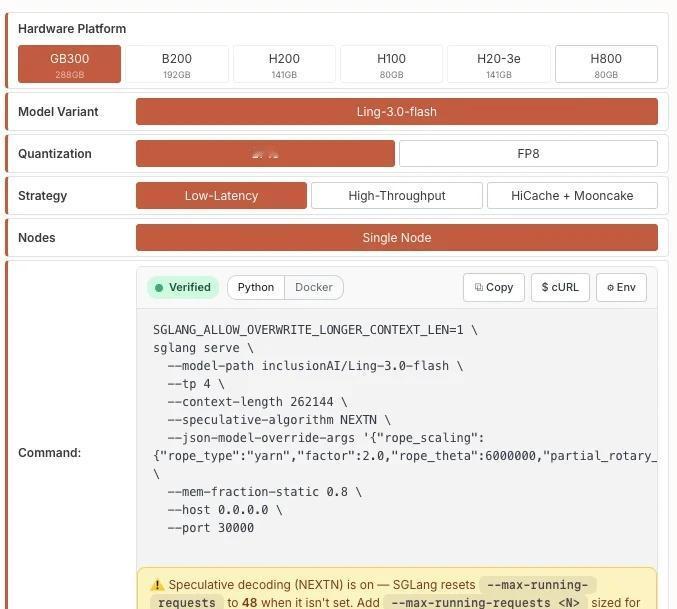Click the 'Nodes' label
Viewport: 677px width, 609px height.
coord(37,237)
